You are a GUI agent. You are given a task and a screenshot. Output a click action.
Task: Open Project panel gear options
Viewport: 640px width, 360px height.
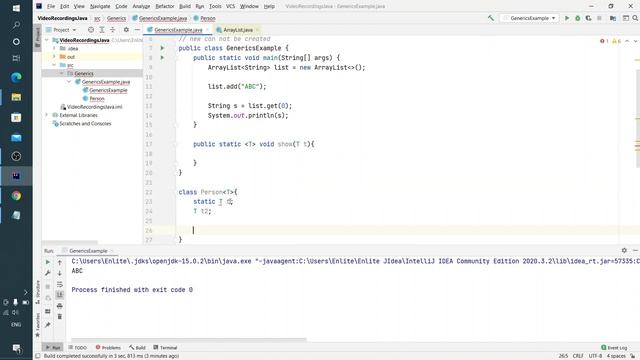point(126,30)
